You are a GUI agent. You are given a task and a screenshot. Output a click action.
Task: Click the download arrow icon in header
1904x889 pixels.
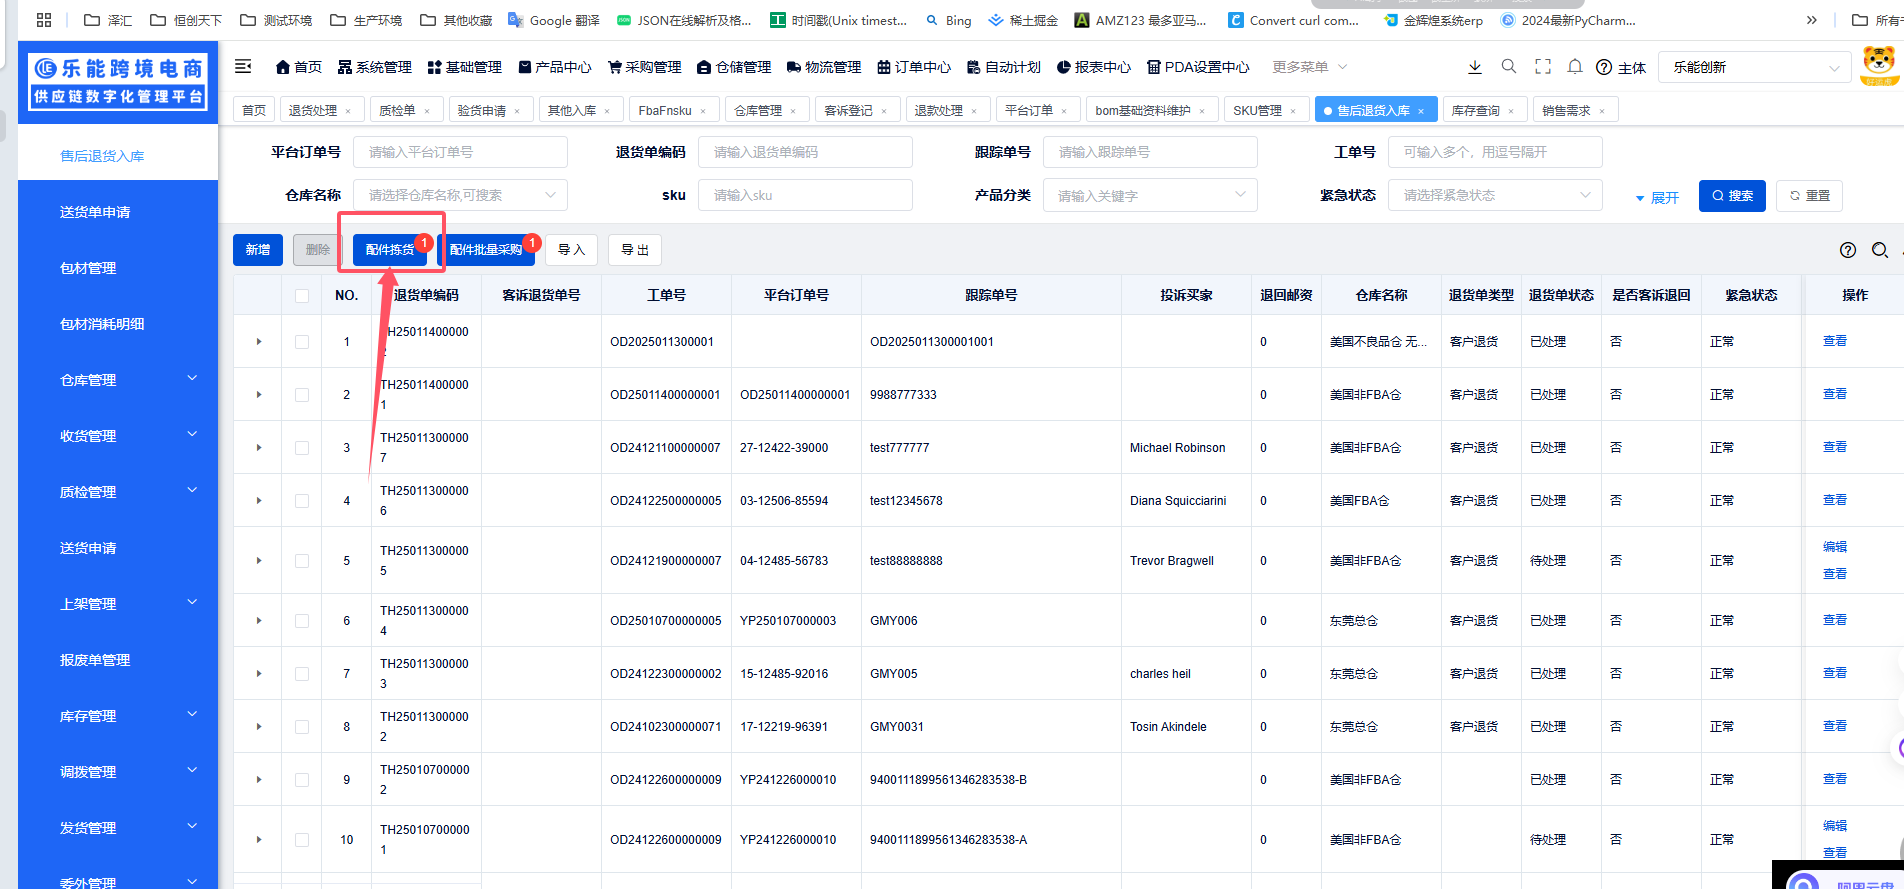pyautogui.click(x=1474, y=67)
